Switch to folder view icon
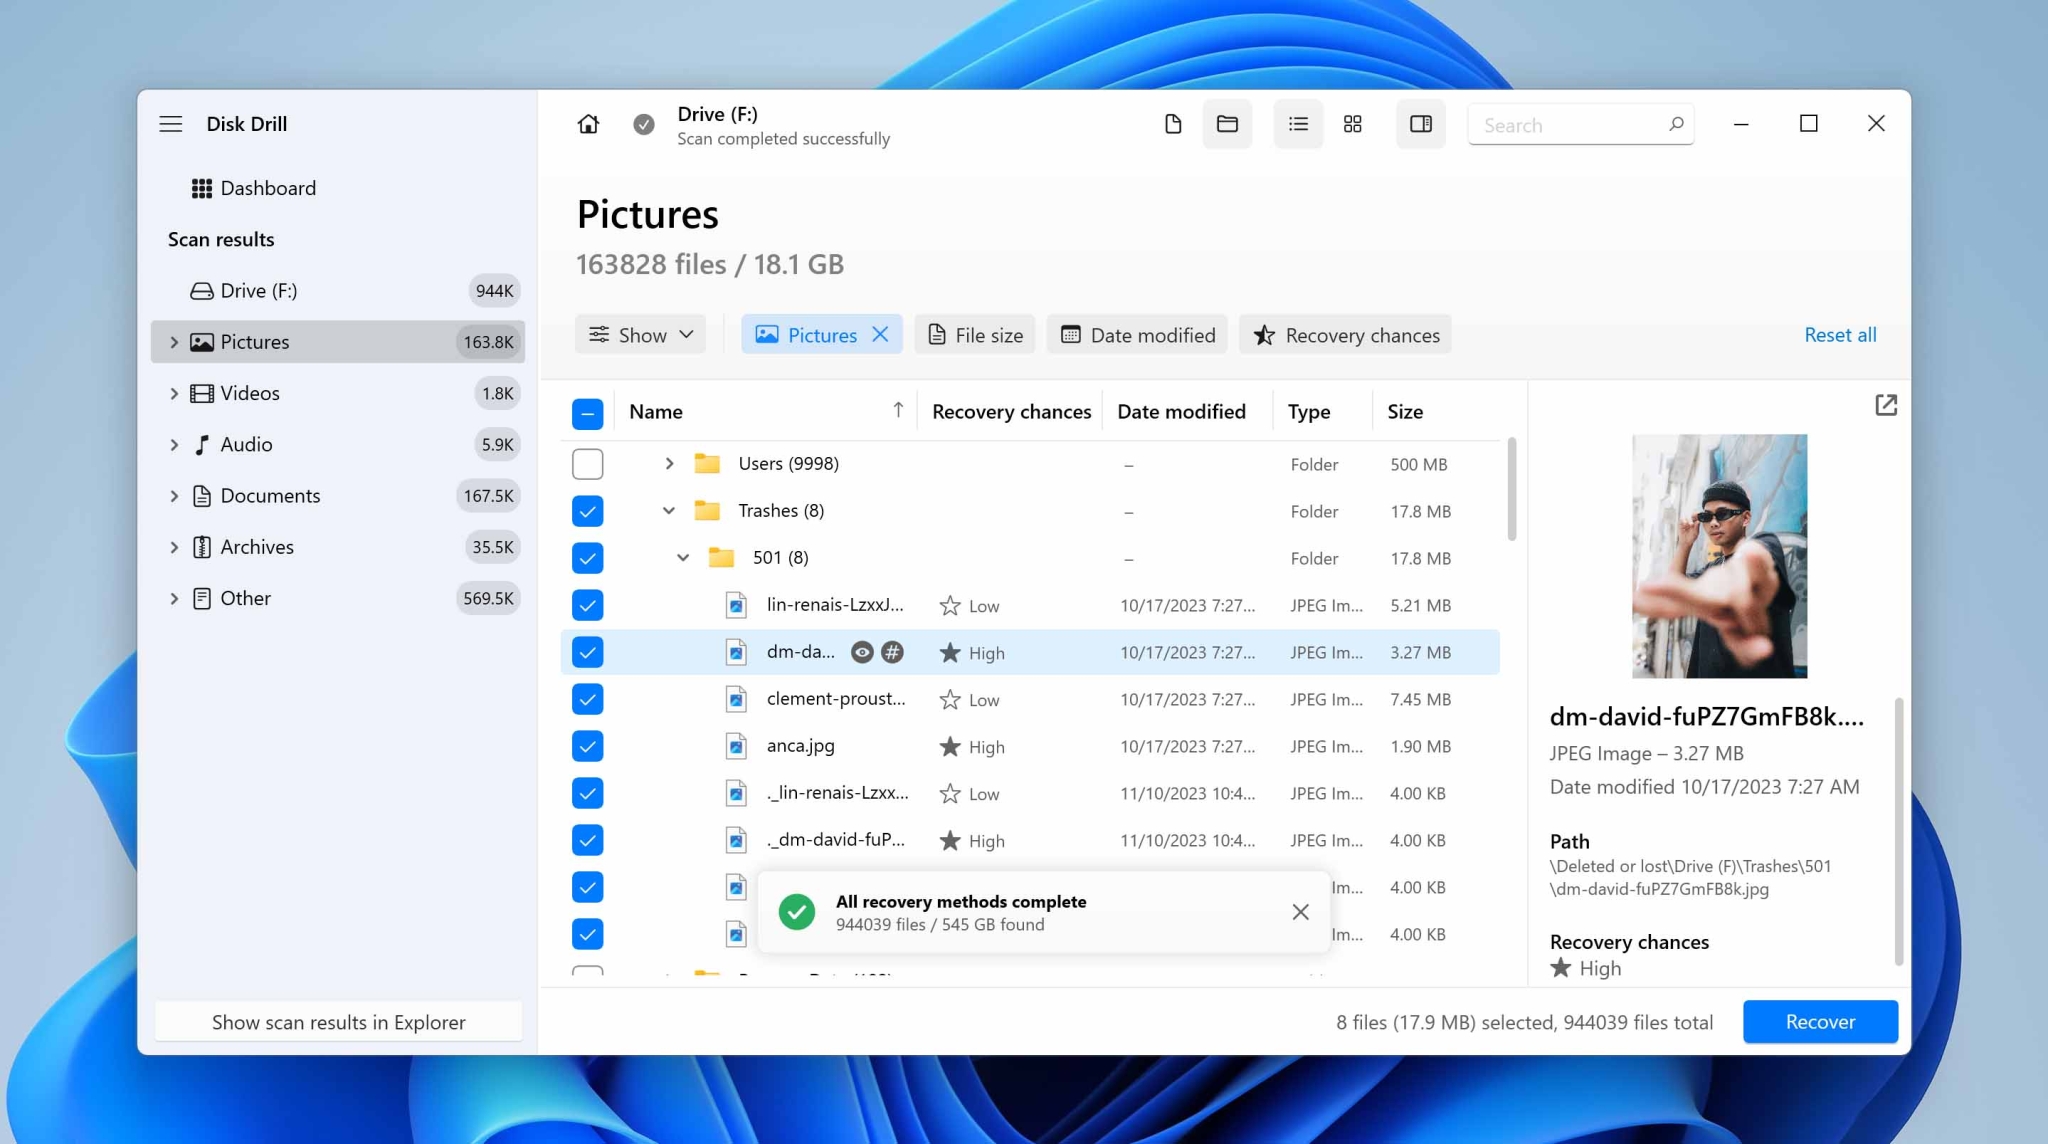This screenshot has height=1144, width=2048. pos(1227,124)
